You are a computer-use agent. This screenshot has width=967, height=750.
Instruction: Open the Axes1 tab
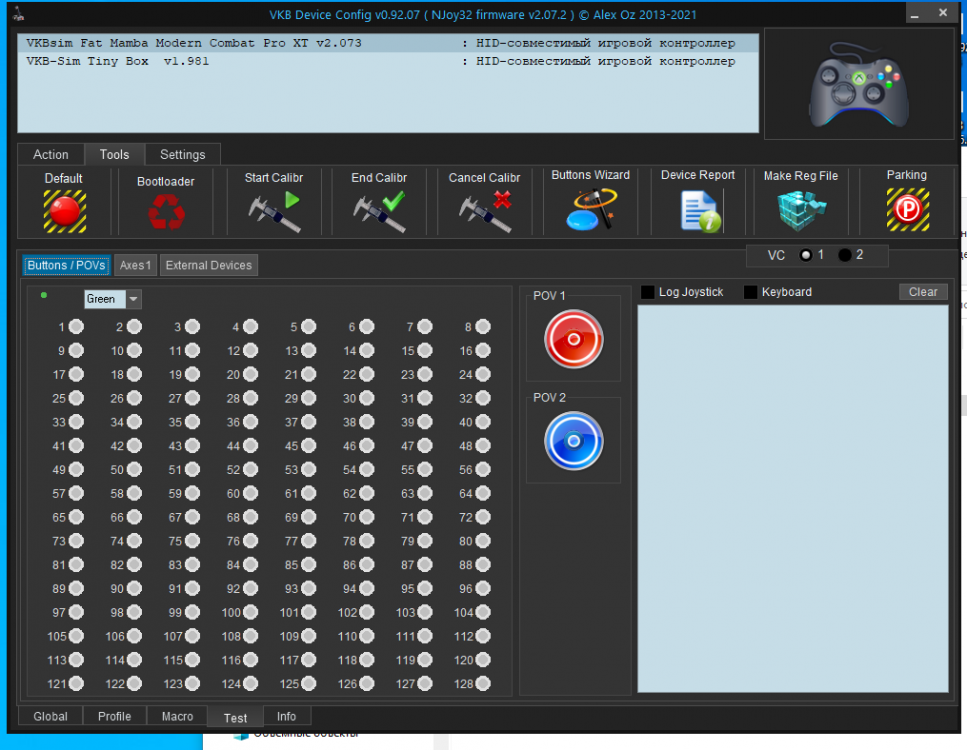(x=135, y=265)
